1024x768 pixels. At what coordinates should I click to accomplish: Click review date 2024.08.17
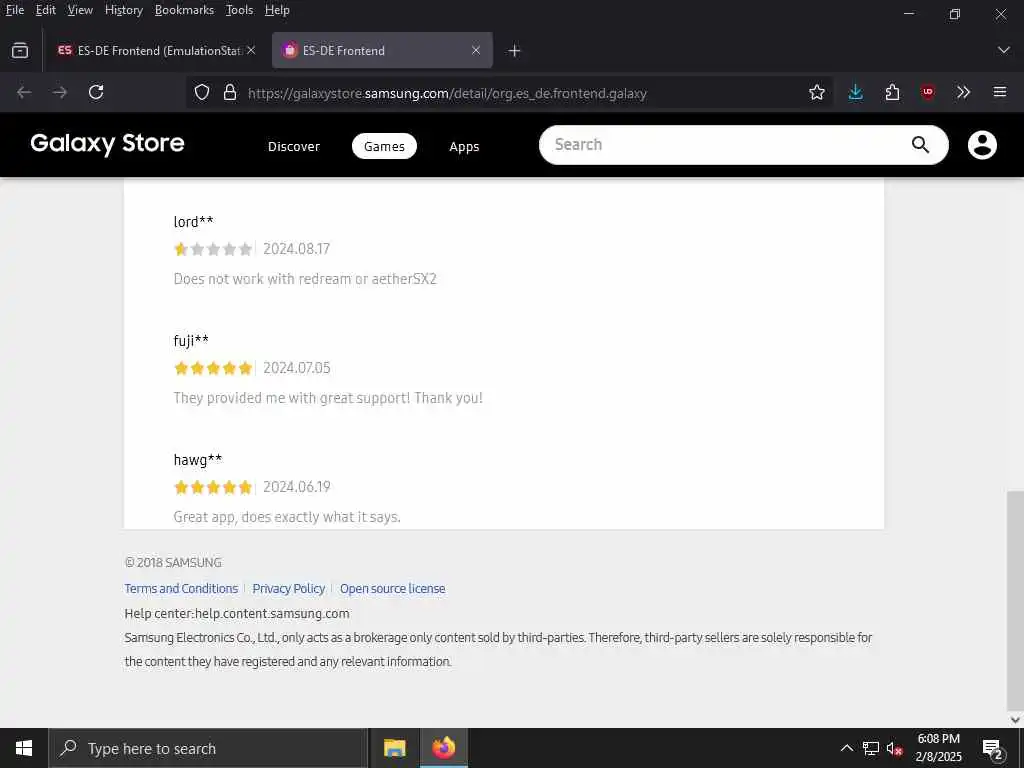pos(296,249)
